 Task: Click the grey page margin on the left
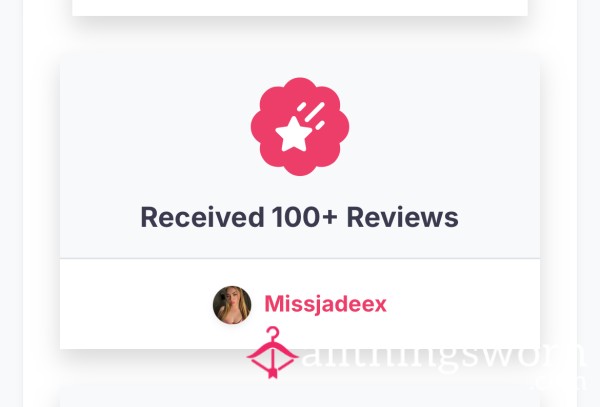click(x=11, y=204)
